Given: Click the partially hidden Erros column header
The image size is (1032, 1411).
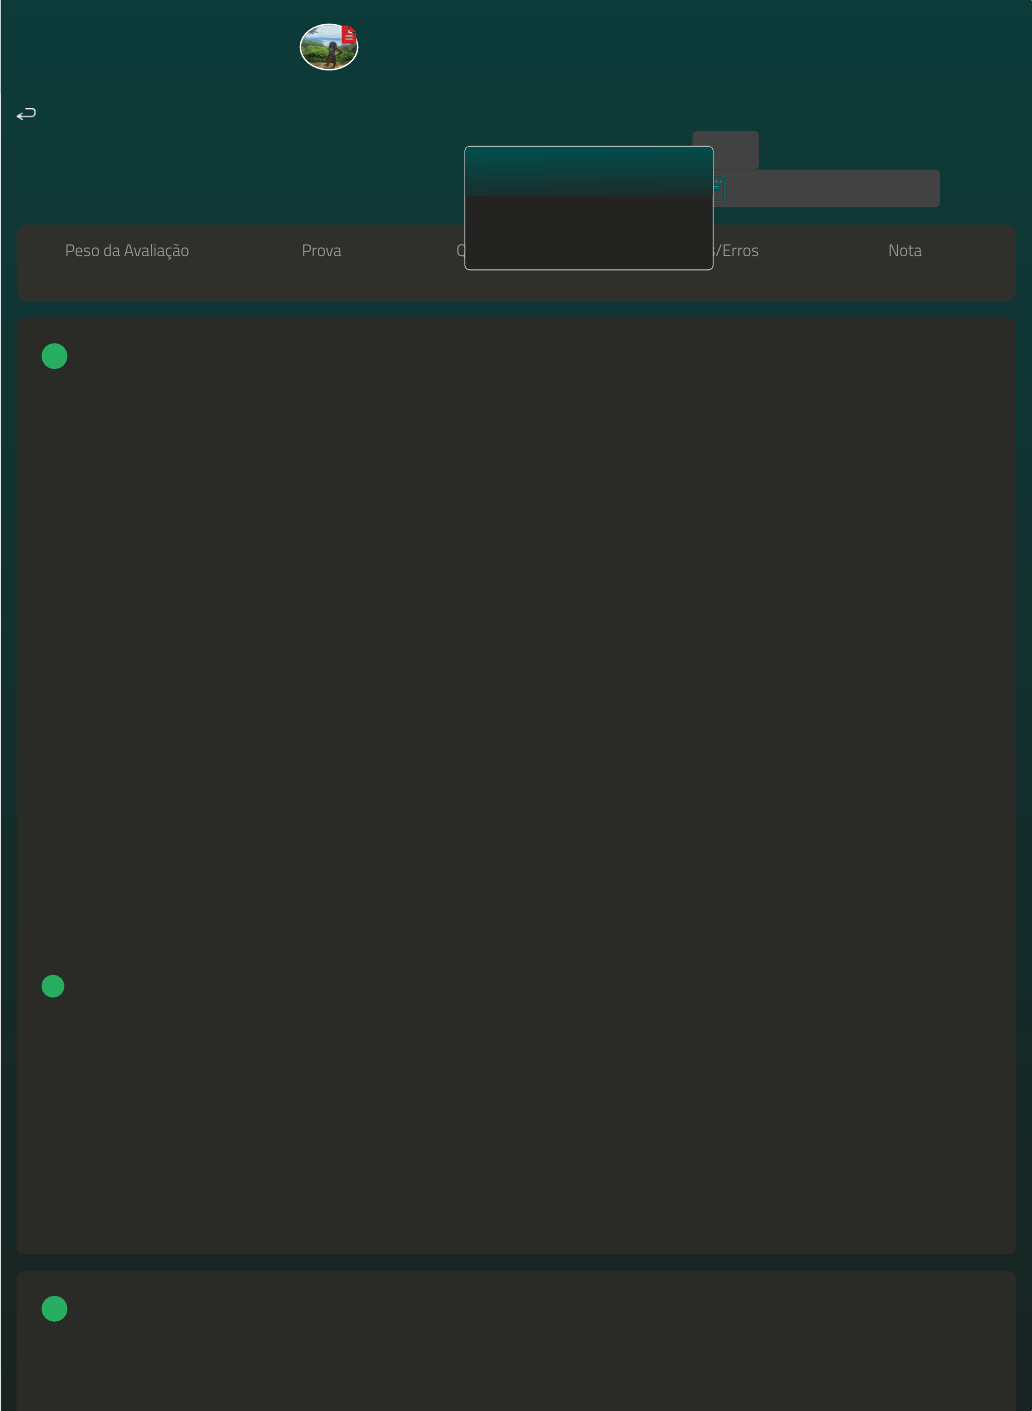Looking at the screenshot, I should (x=737, y=251).
